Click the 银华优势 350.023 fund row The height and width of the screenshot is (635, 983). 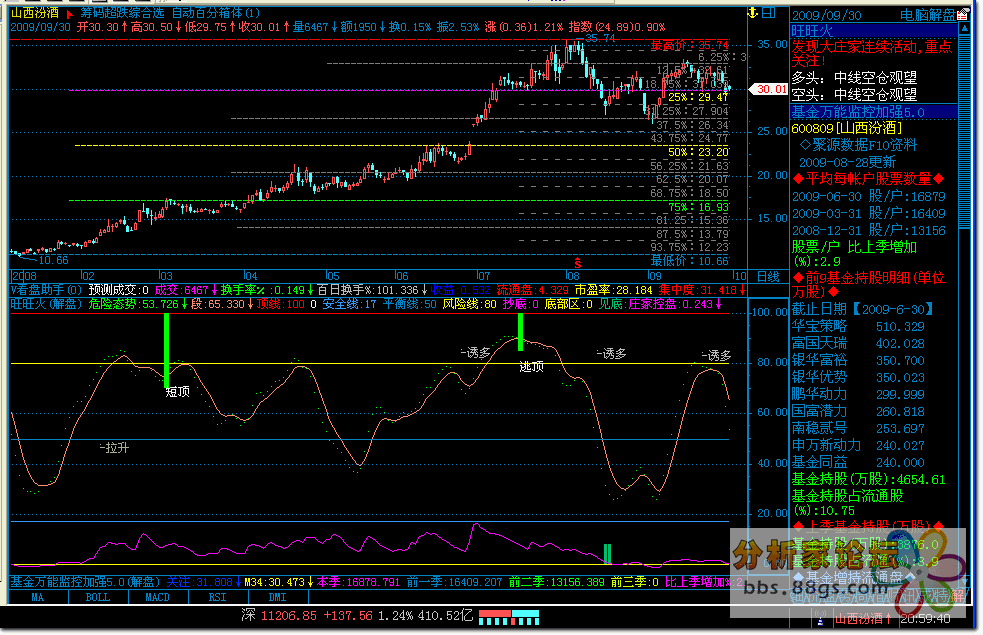pos(858,377)
